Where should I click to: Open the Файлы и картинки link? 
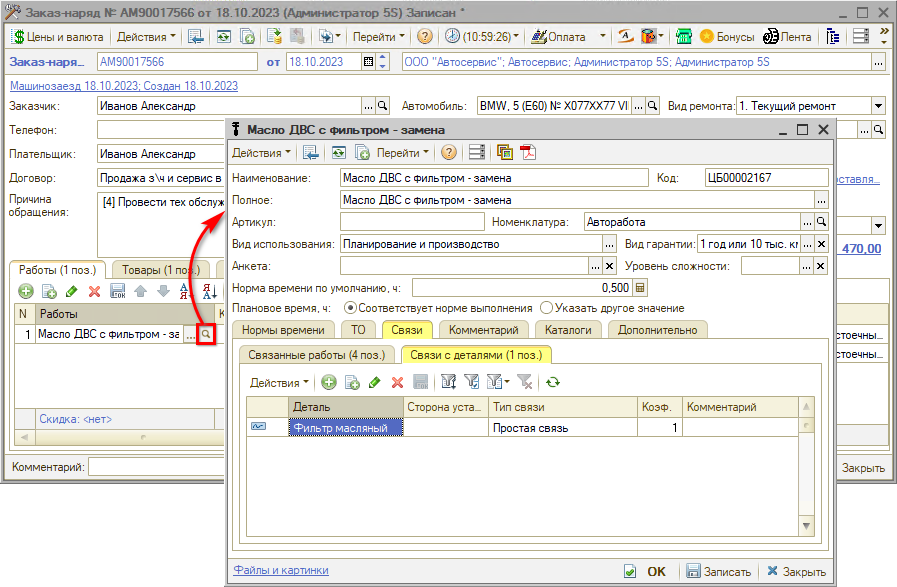click(281, 570)
